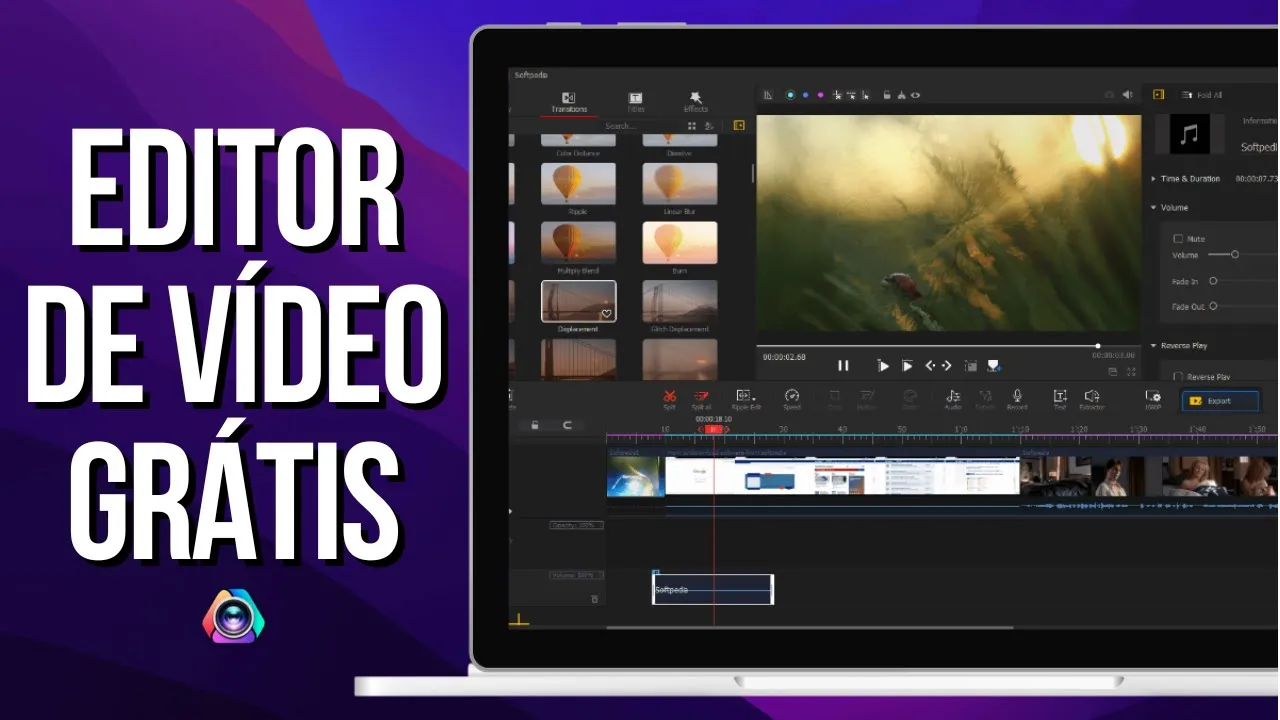
Task: Toggle the Reverse Play checkbox
Action: pyautogui.click(x=1178, y=377)
